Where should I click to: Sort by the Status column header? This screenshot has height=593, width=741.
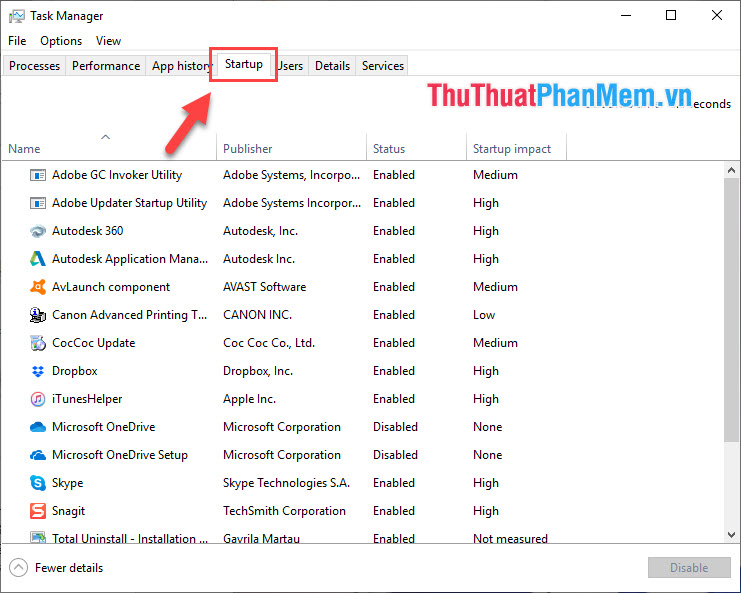[x=416, y=146]
